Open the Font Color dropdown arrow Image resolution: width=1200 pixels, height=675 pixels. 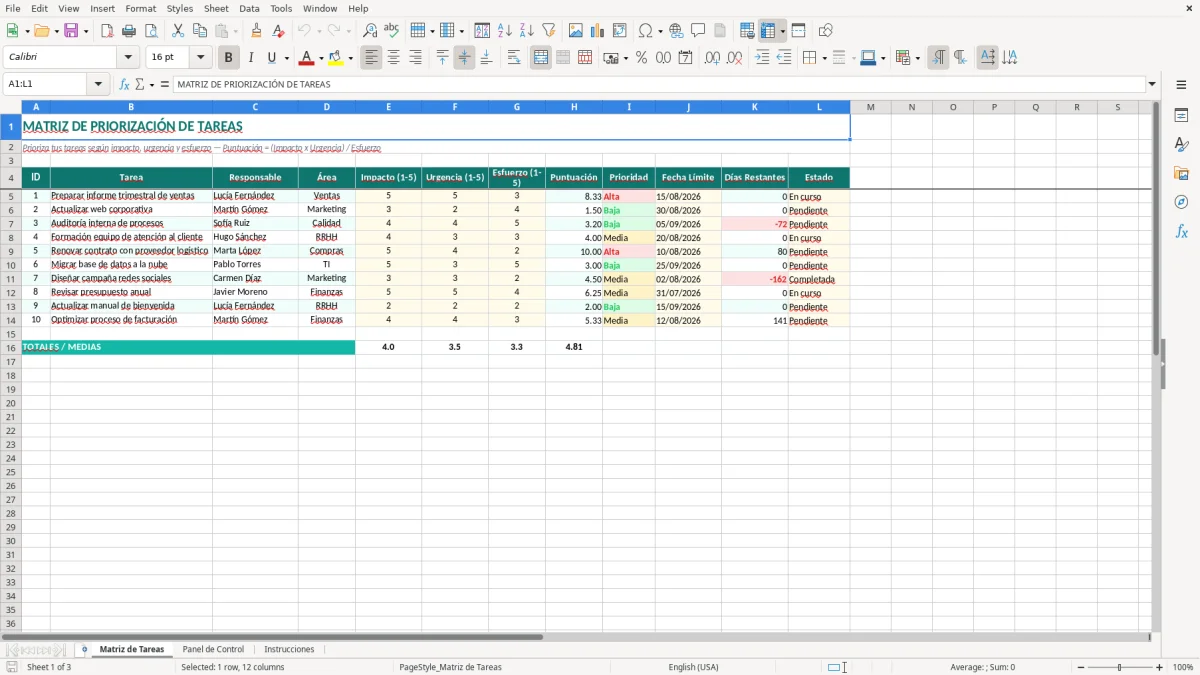321,58
